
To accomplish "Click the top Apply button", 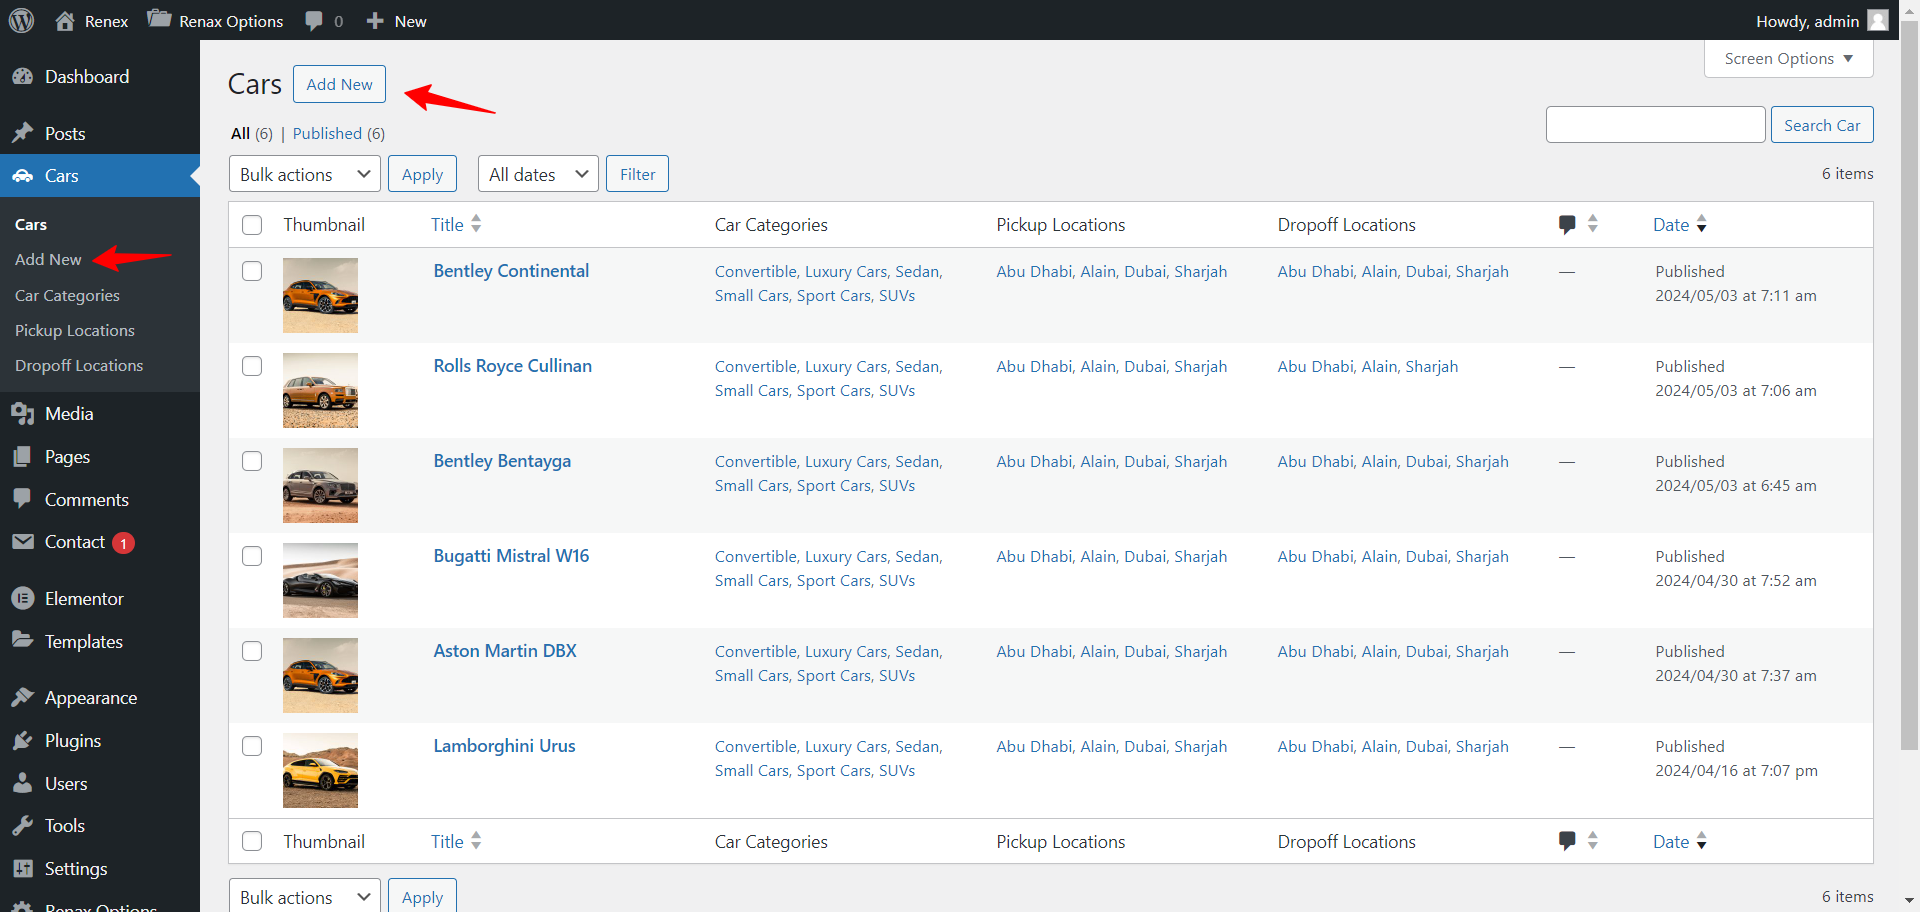I will 422,174.
